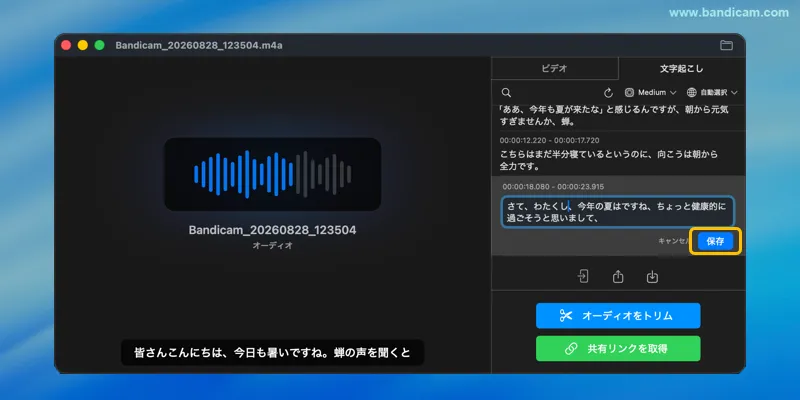Open the Medium model dropdown
Image resolution: width=800 pixels, height=400 pixels.
pyautogui.click(x=651, y=92)
